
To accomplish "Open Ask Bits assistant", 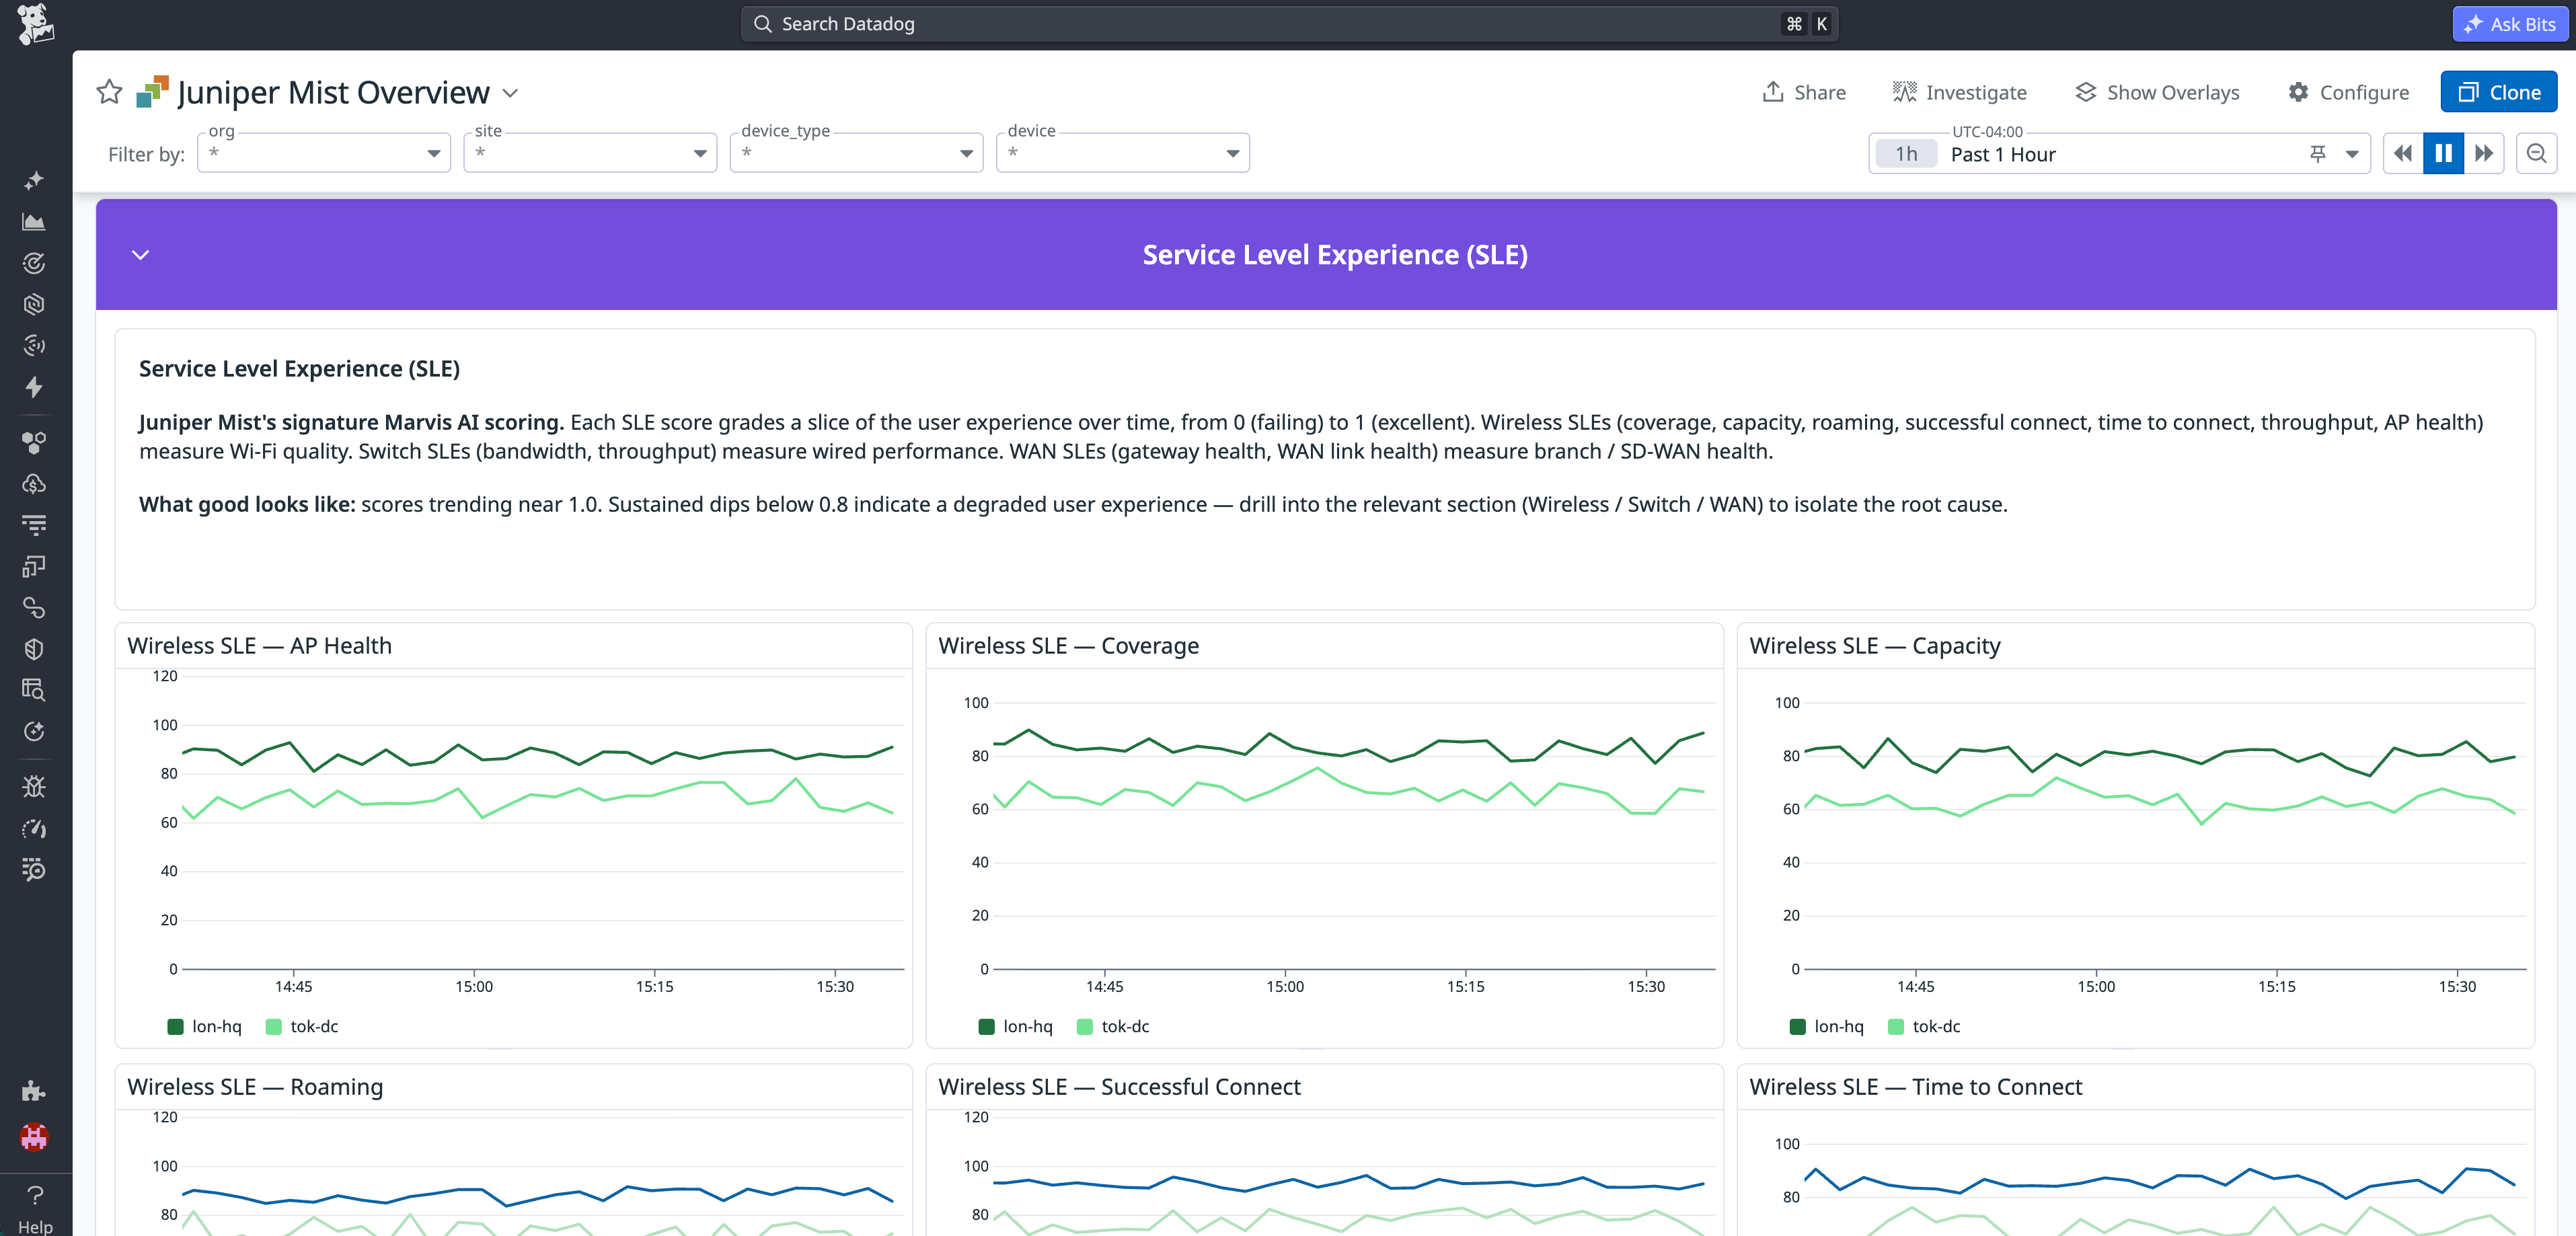I will [2510, 24].
